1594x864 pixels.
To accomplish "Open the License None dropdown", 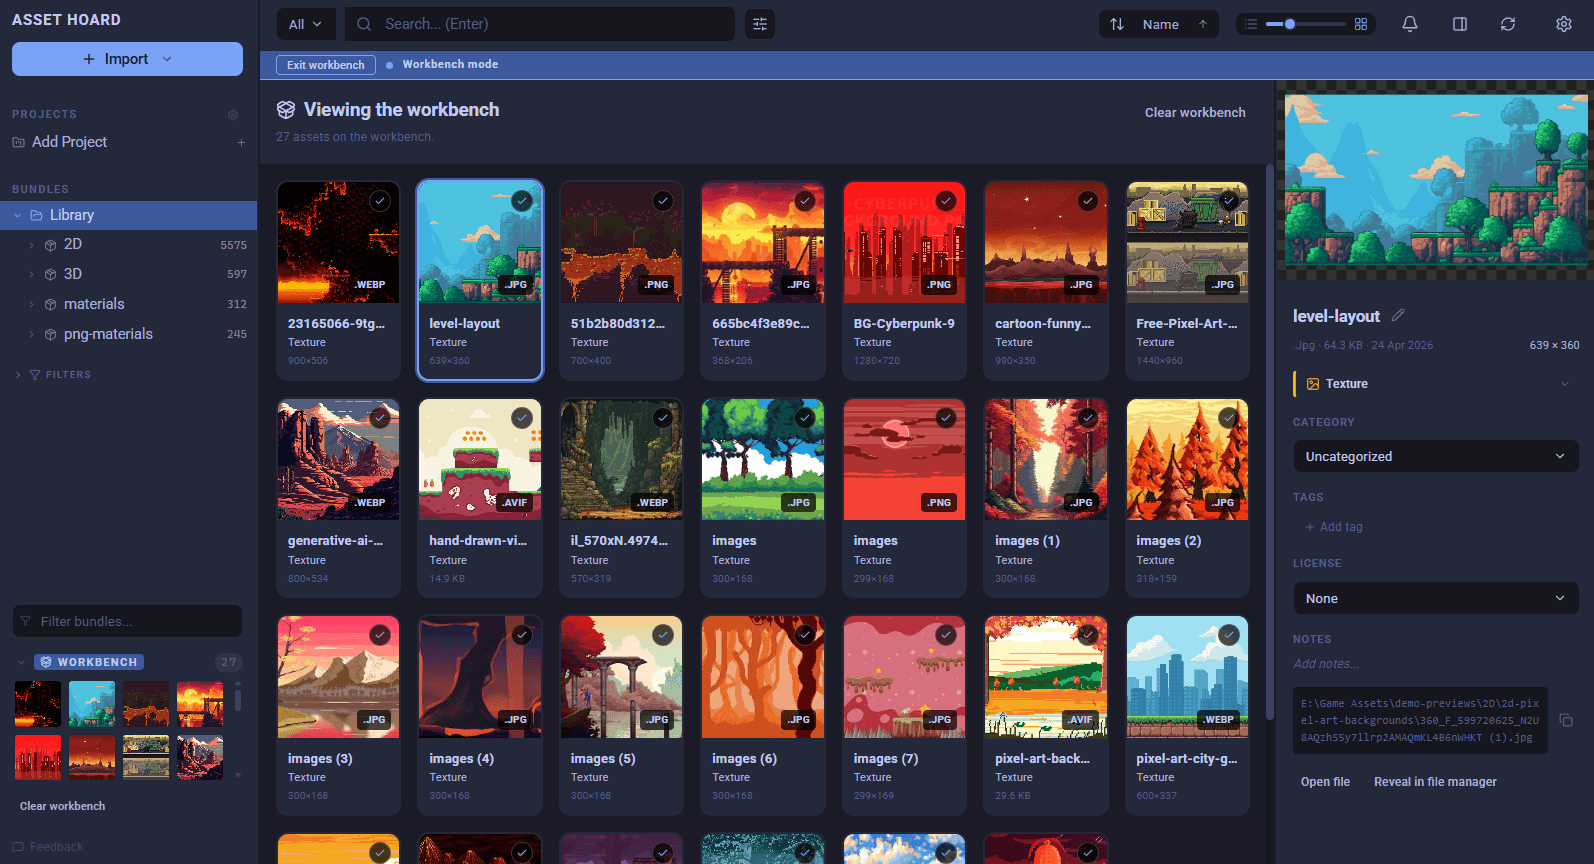I will [x=1434, y=598].
